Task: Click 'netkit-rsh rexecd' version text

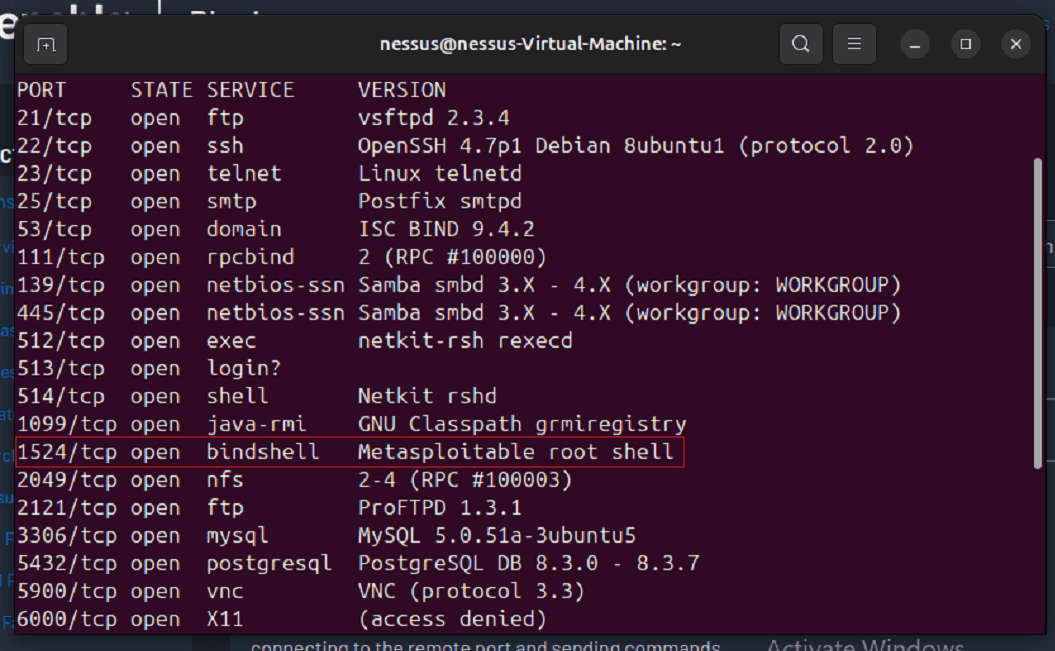Action: point(465,341)
